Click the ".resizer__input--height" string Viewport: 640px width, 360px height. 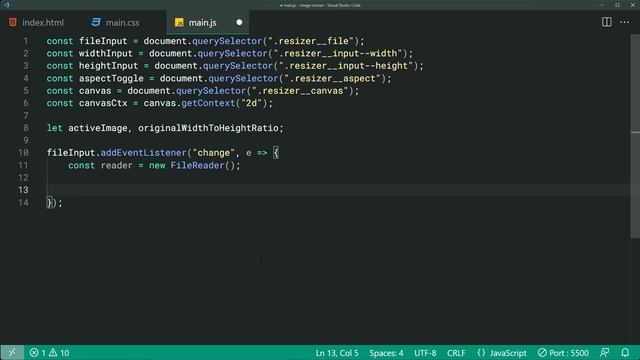click(x=346, y=66)
